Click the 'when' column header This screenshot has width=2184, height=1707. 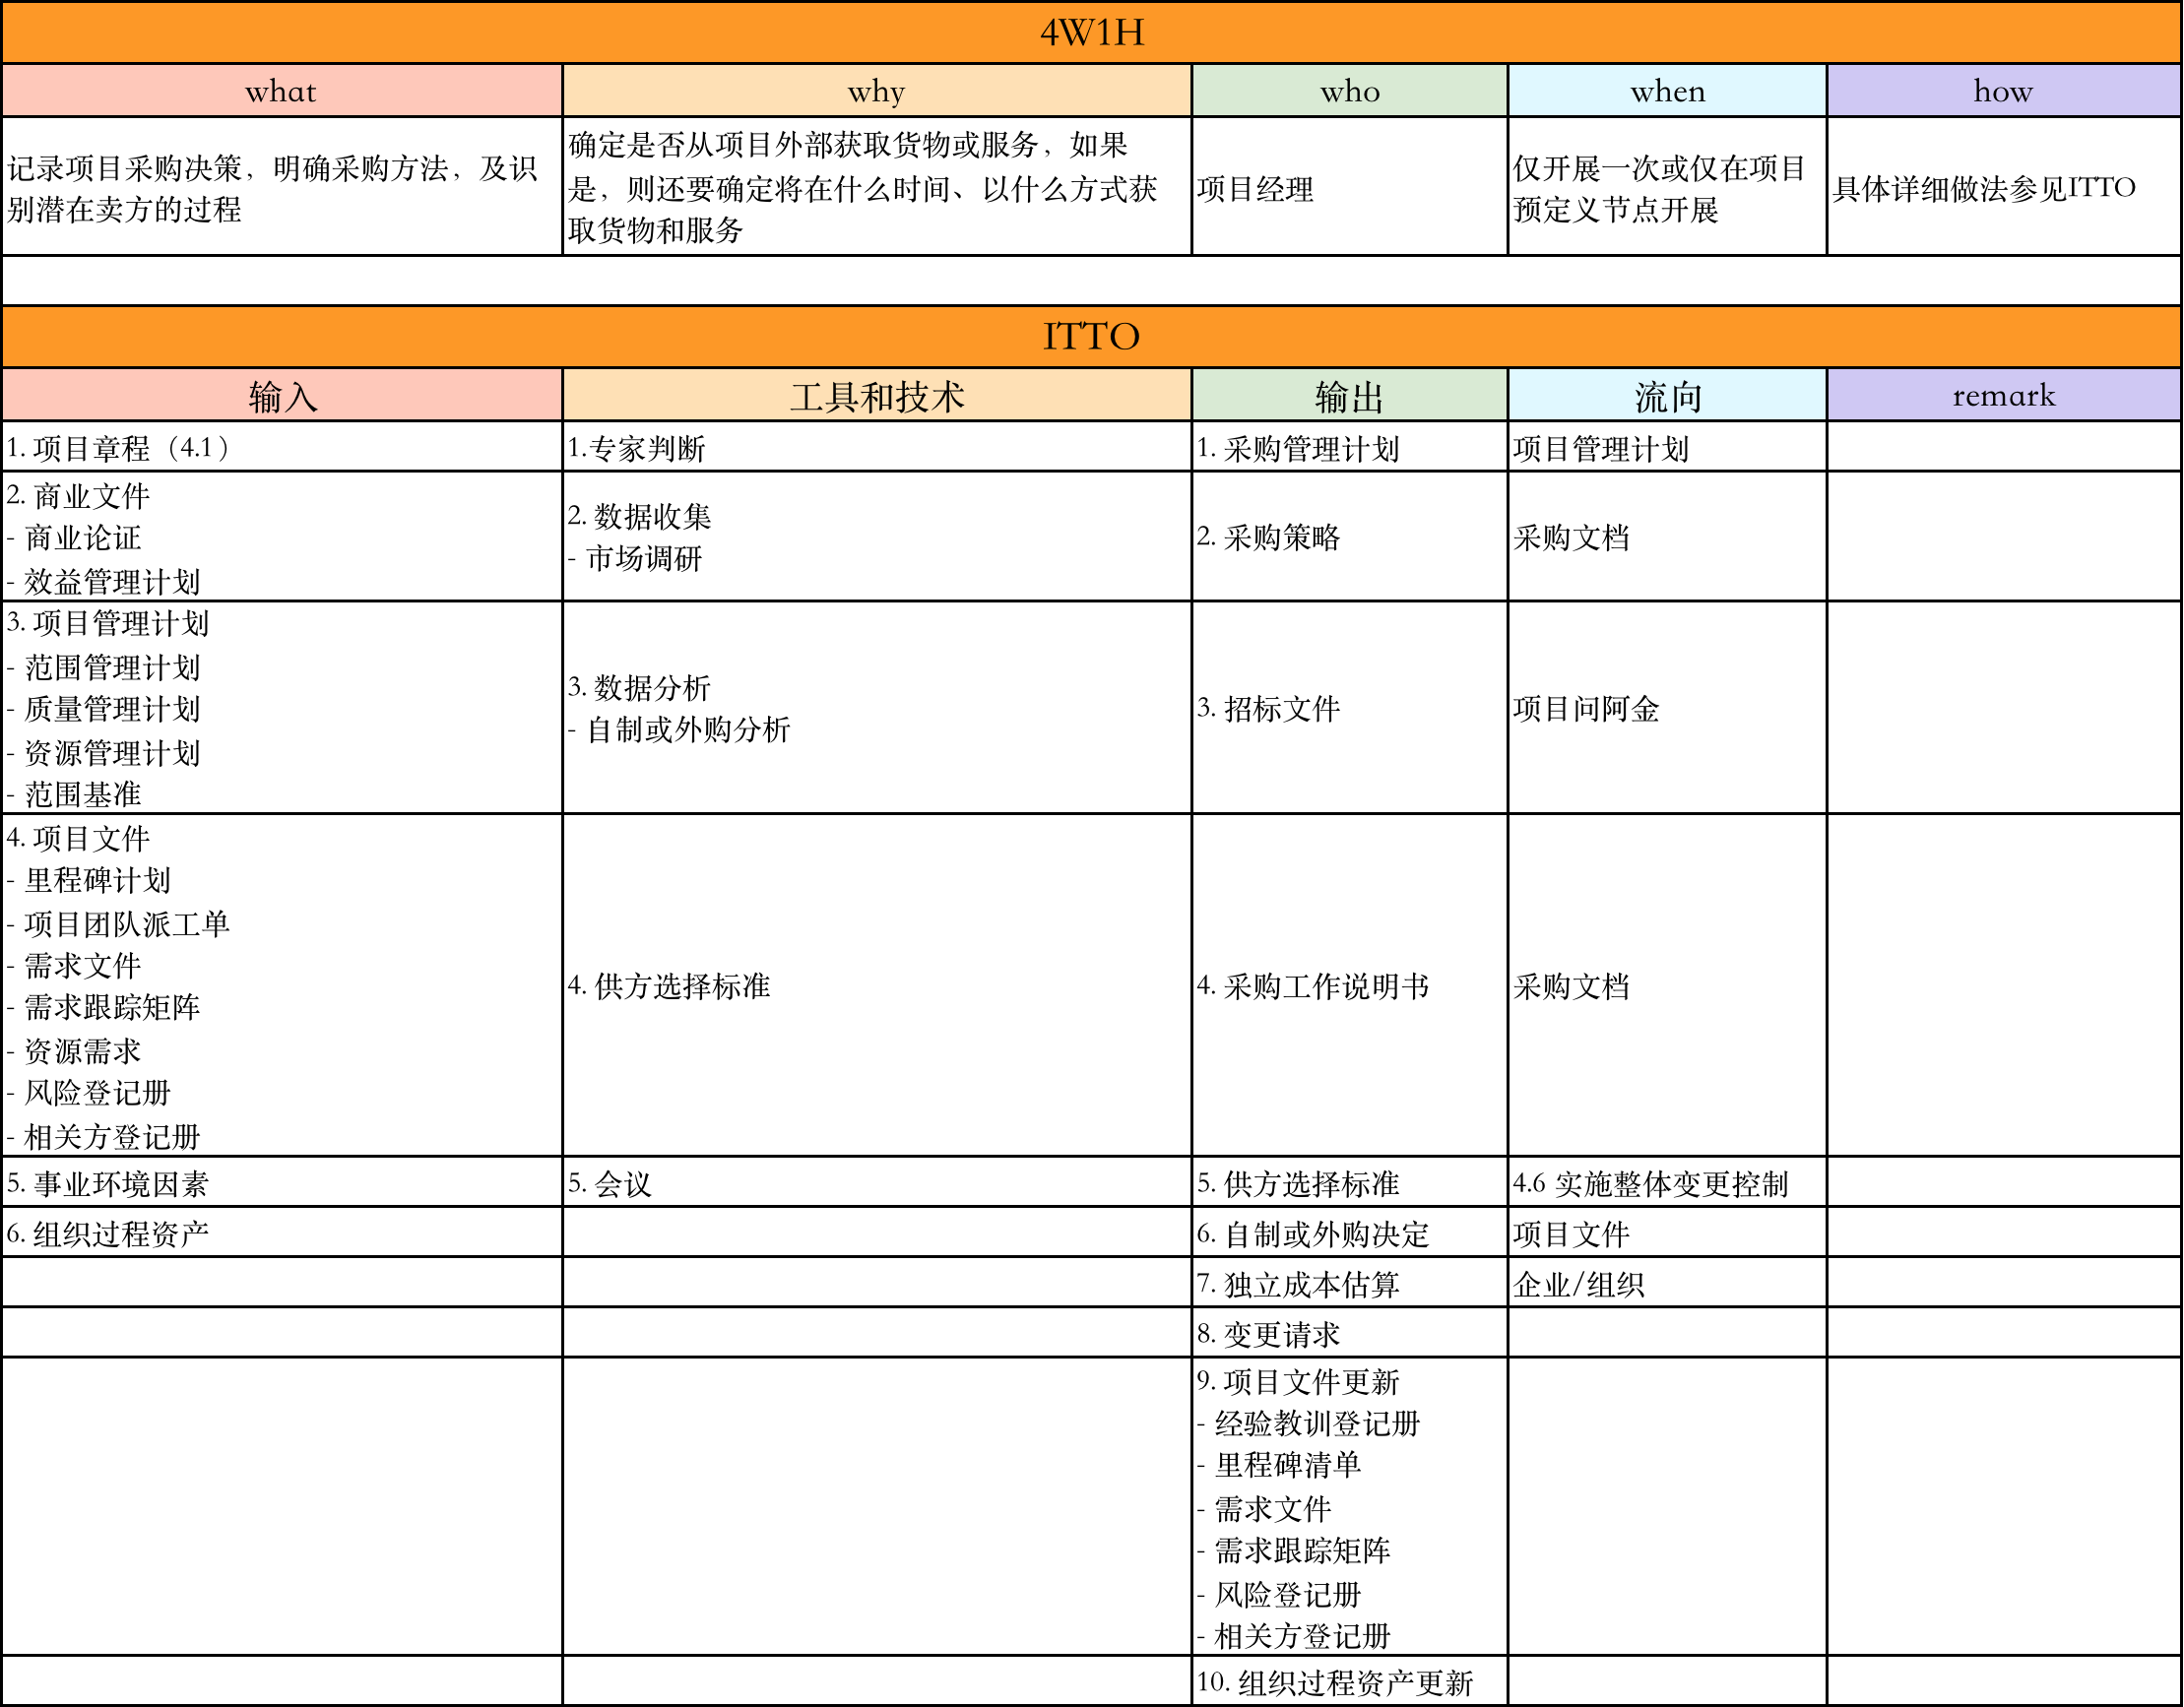point(1668,91)
